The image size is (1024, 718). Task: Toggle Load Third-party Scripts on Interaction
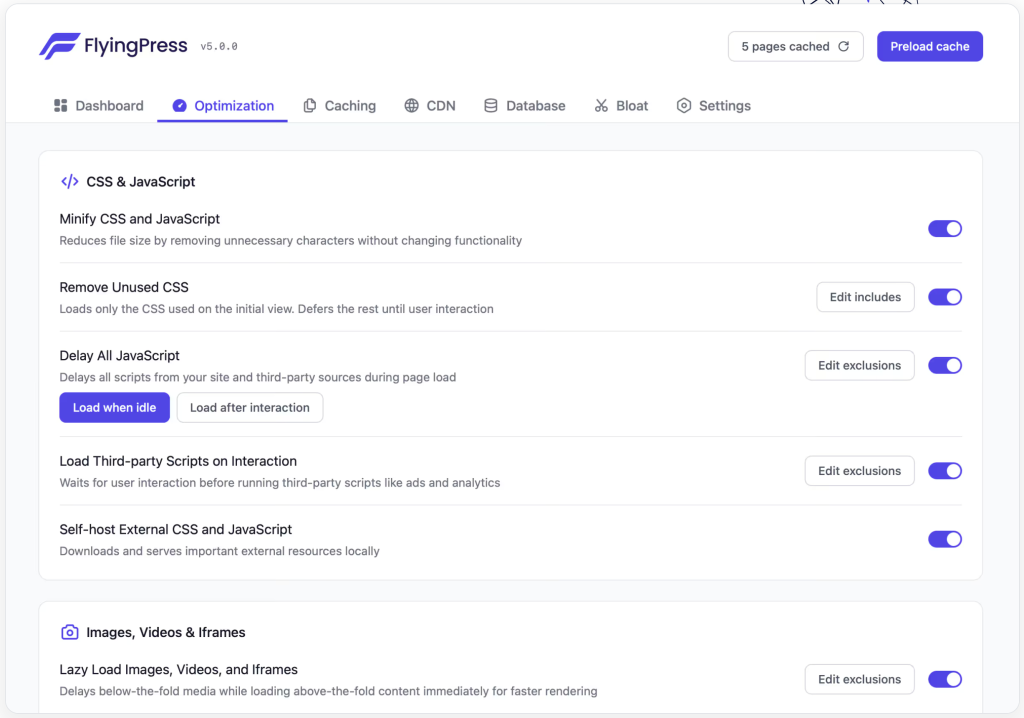(x=945, y=471)
